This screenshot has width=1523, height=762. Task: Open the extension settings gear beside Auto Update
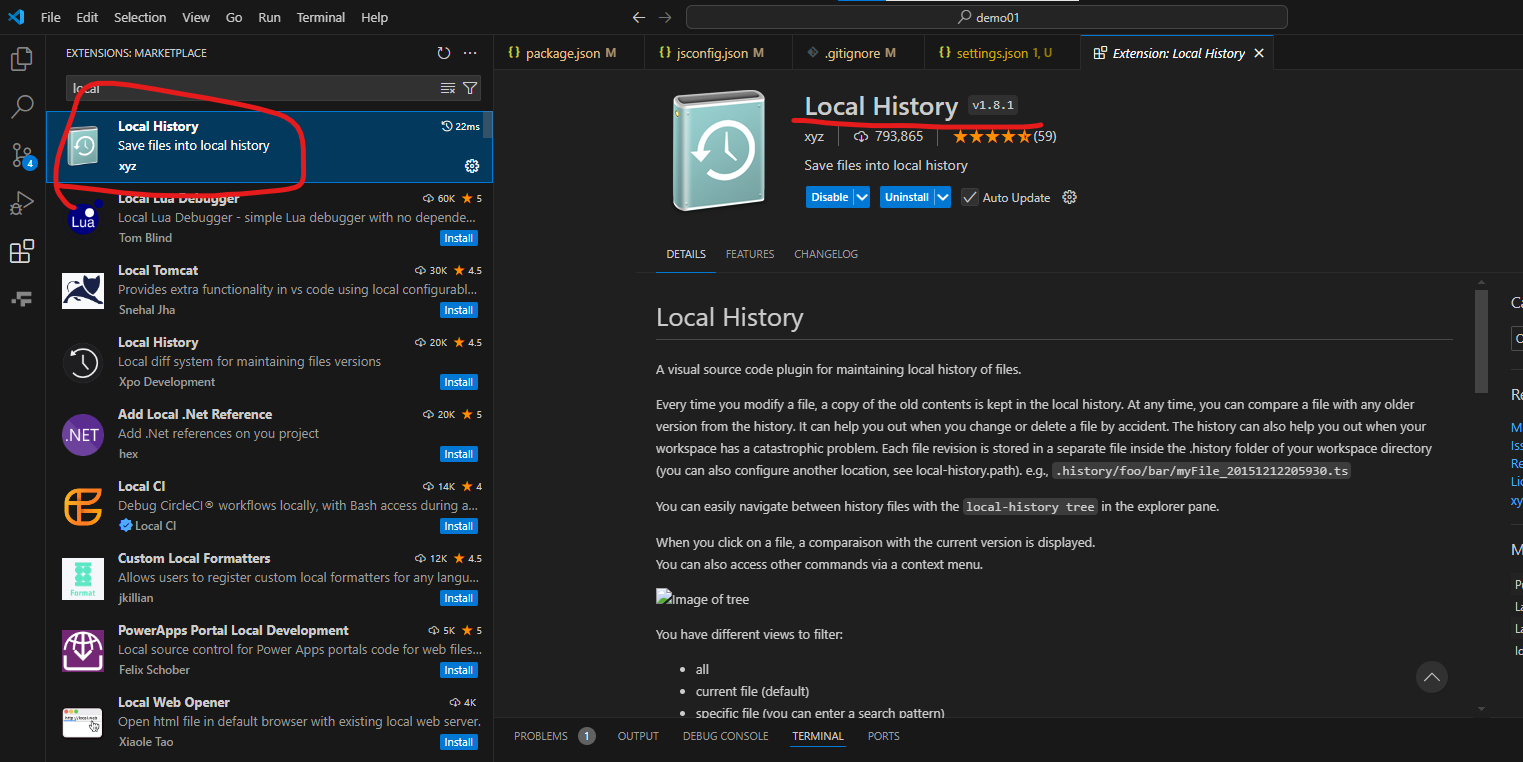pos(1069,197)
